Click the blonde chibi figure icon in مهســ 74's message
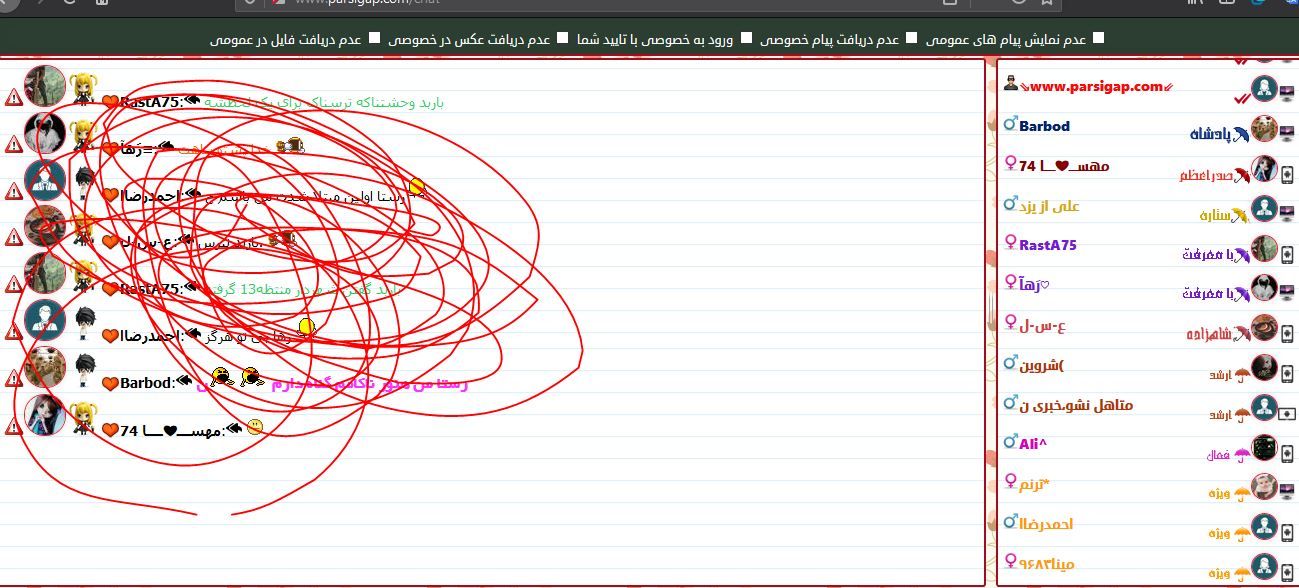The width and height of the screenshot is (1299, 588). click(x=83, y=417)
